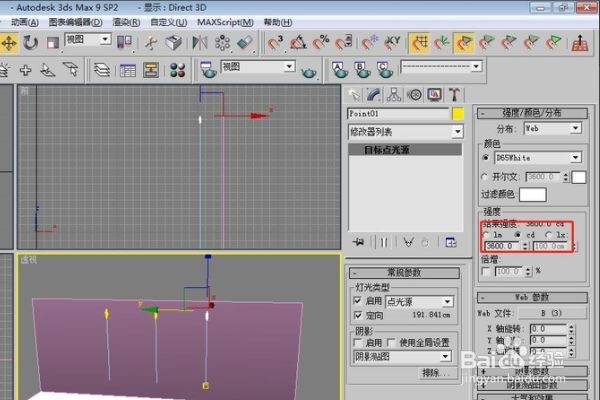Click the Web 文件 B (3) button

pos(552,313)
